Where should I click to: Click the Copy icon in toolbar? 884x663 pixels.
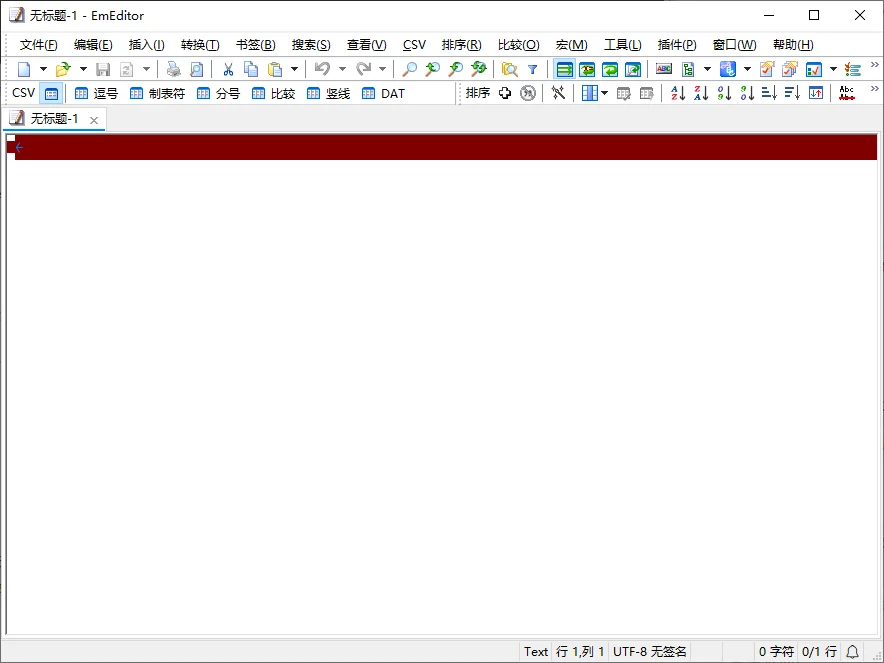click(251, 69)
